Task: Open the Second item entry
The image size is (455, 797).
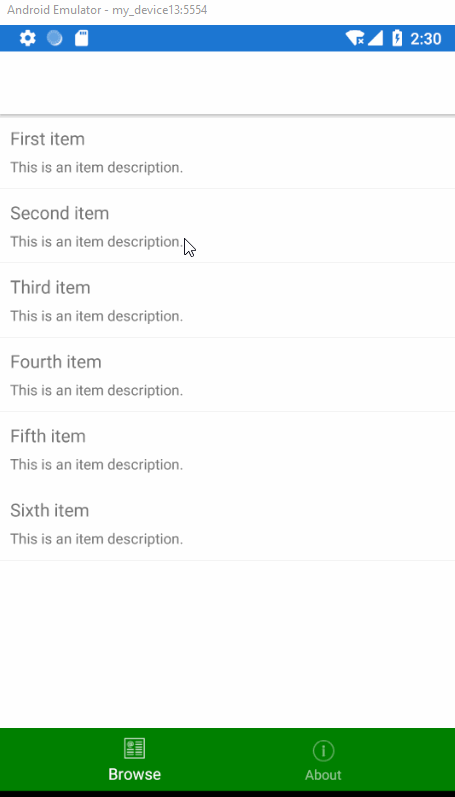Action: tap(227, 226)
